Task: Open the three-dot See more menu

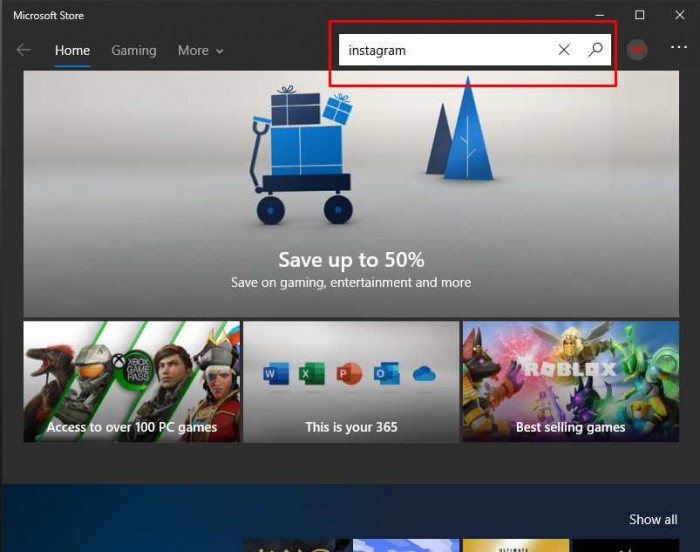Action: (x=679, y=47)
